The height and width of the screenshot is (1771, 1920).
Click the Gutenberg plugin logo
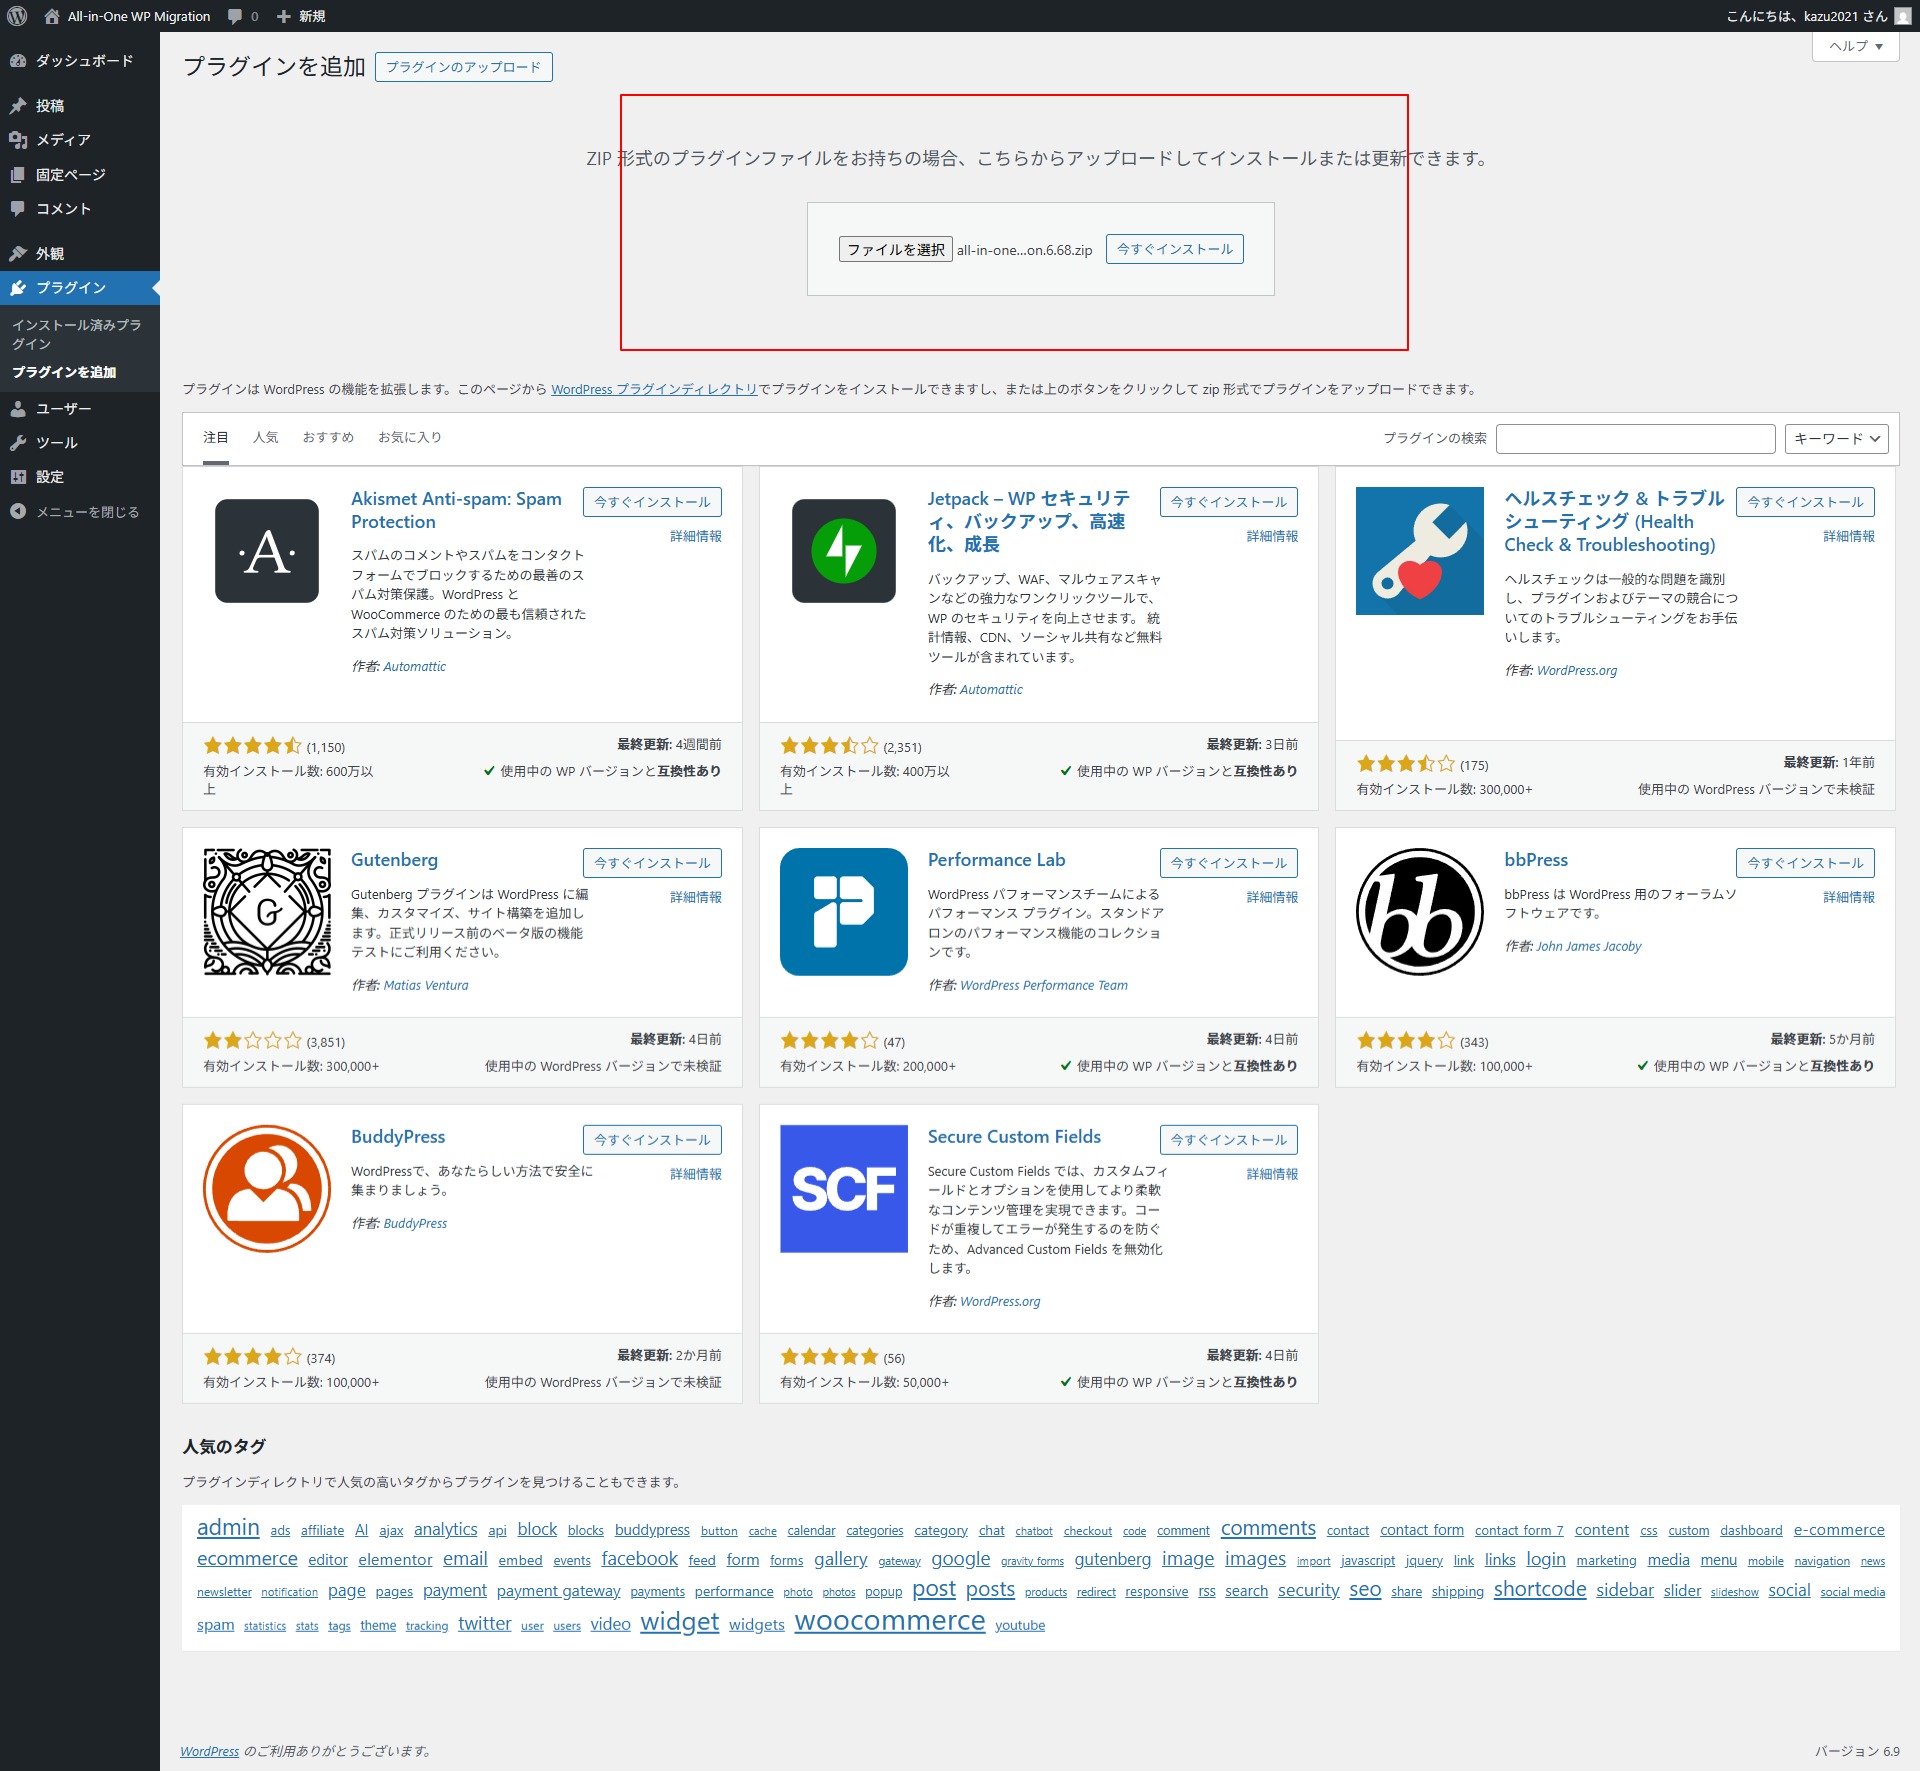[267, 911]
